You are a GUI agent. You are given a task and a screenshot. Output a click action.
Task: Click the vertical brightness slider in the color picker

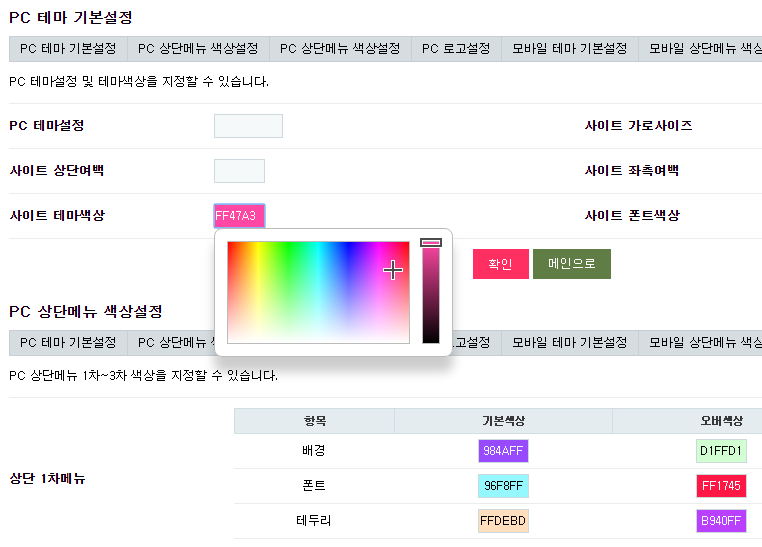click(431, 292)
